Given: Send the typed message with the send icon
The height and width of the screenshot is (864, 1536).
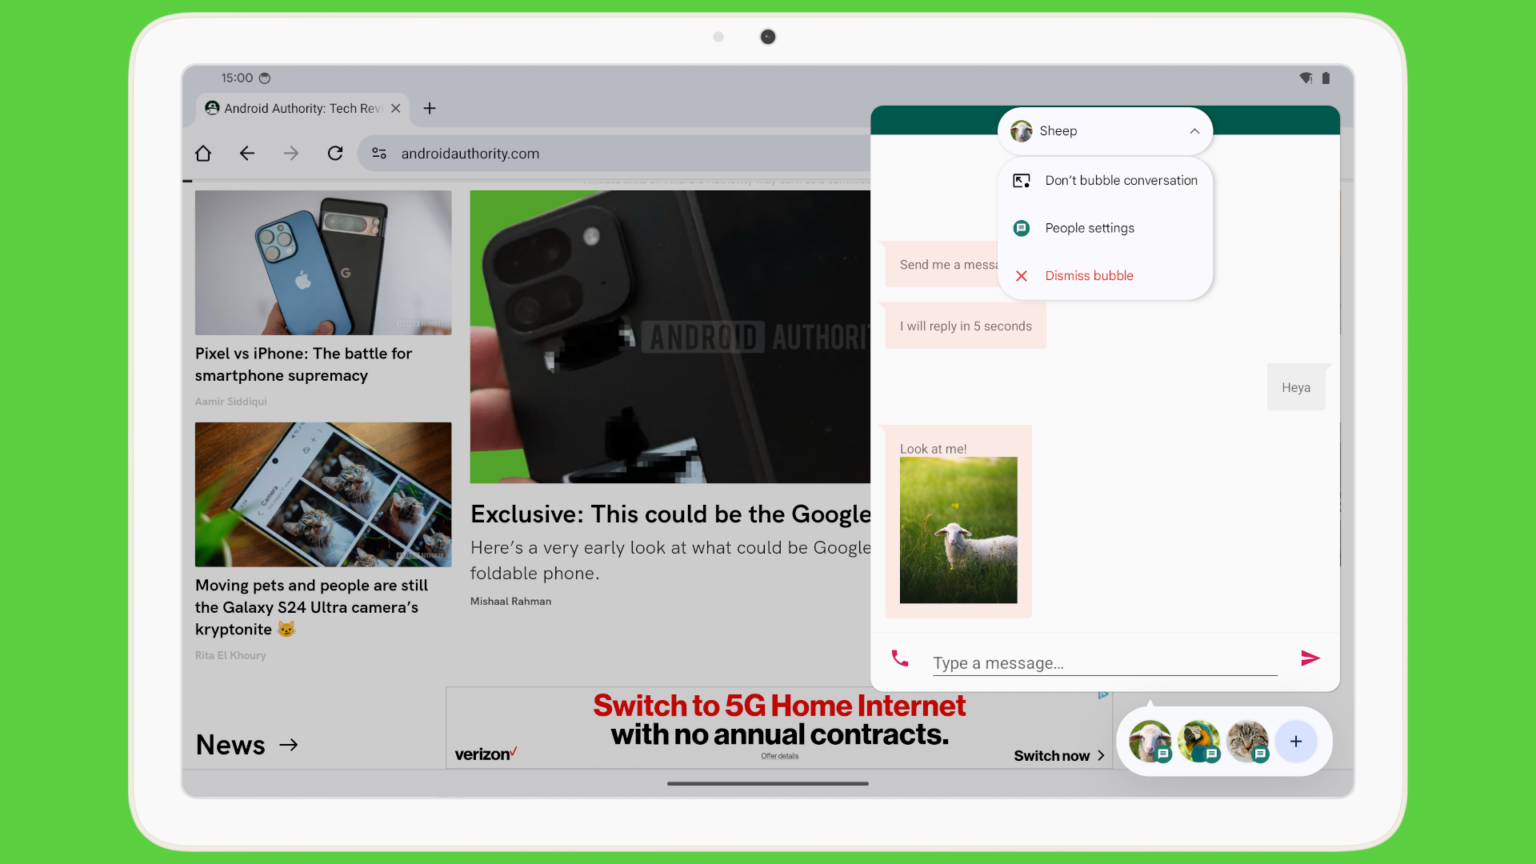Looking at the screenshot, I should point(1310,658).
